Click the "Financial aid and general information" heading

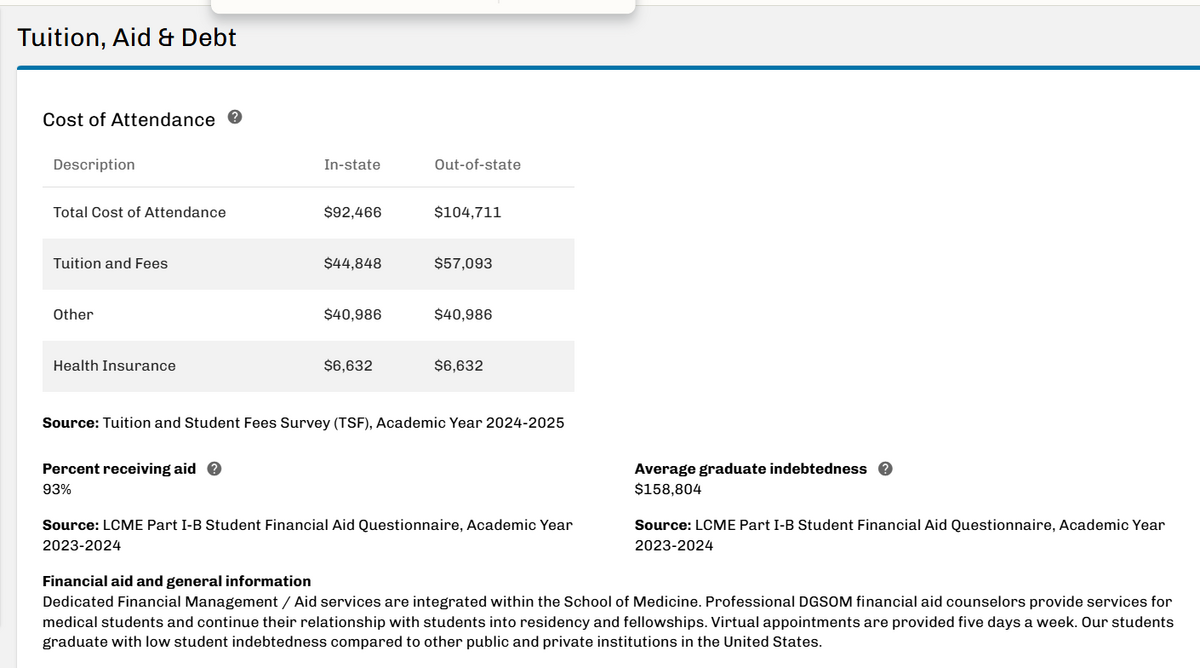pyautogui.click(x=177, y=581)
